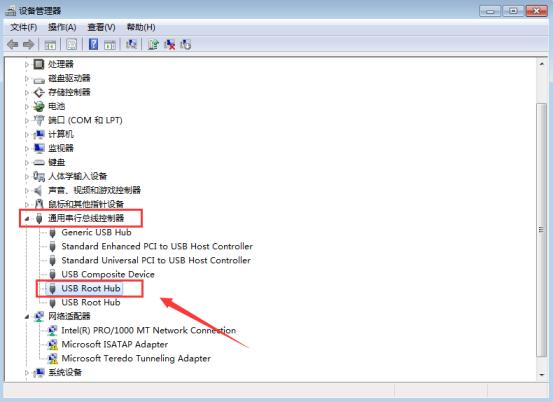
Task: Select the 鼠标和其他指针设备 label
Action: 86,204
